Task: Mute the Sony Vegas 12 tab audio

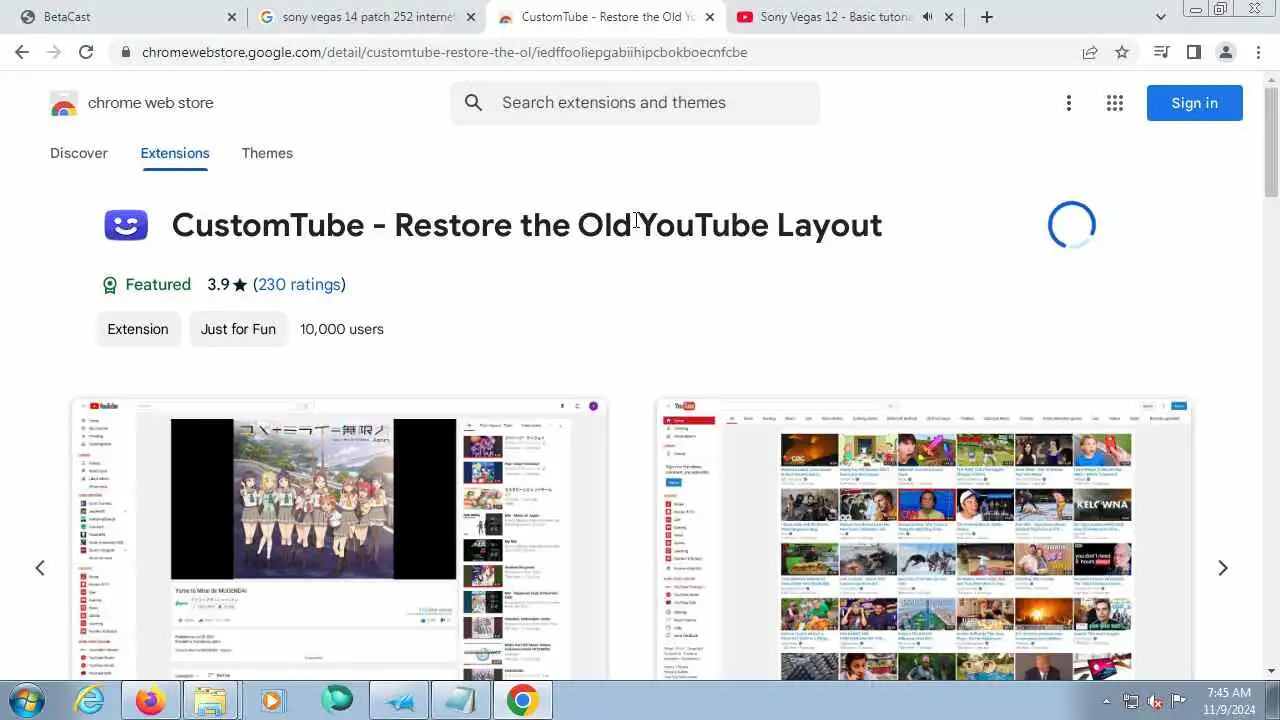Action: pos(927,17)
